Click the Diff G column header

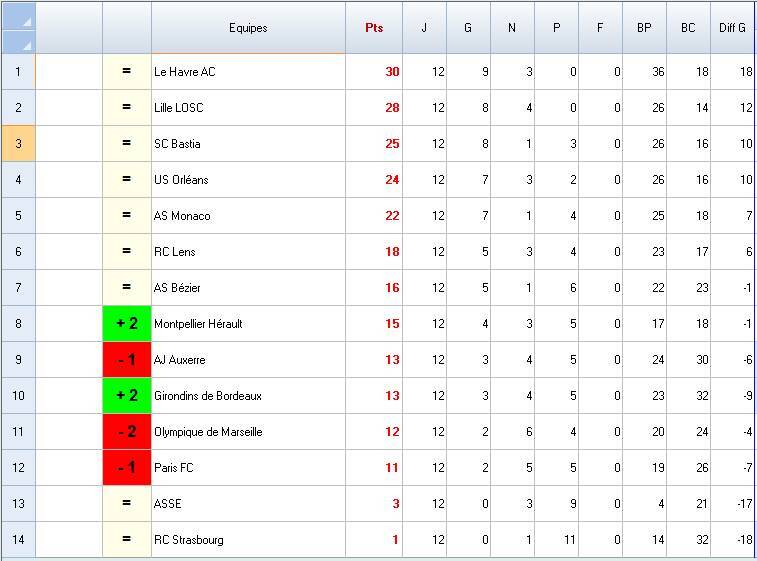tap(732, 28)
